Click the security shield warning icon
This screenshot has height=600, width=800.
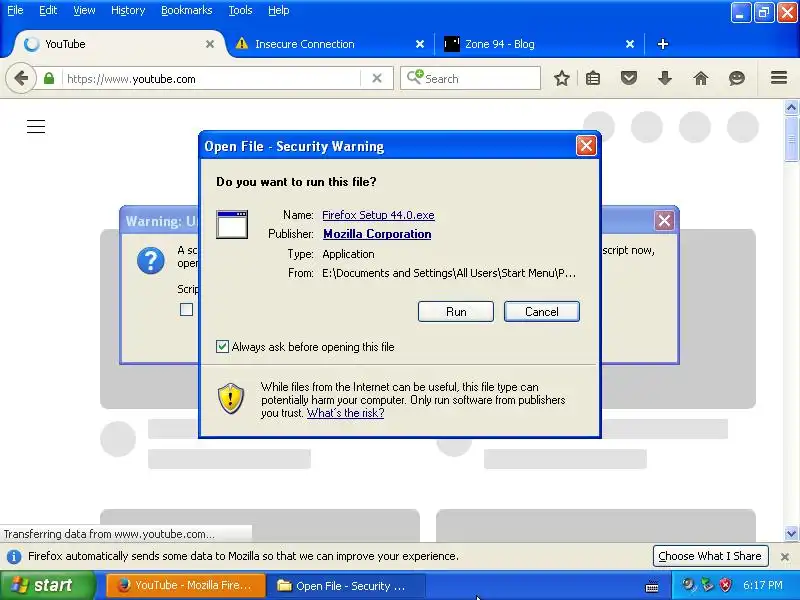coord(231,399)
